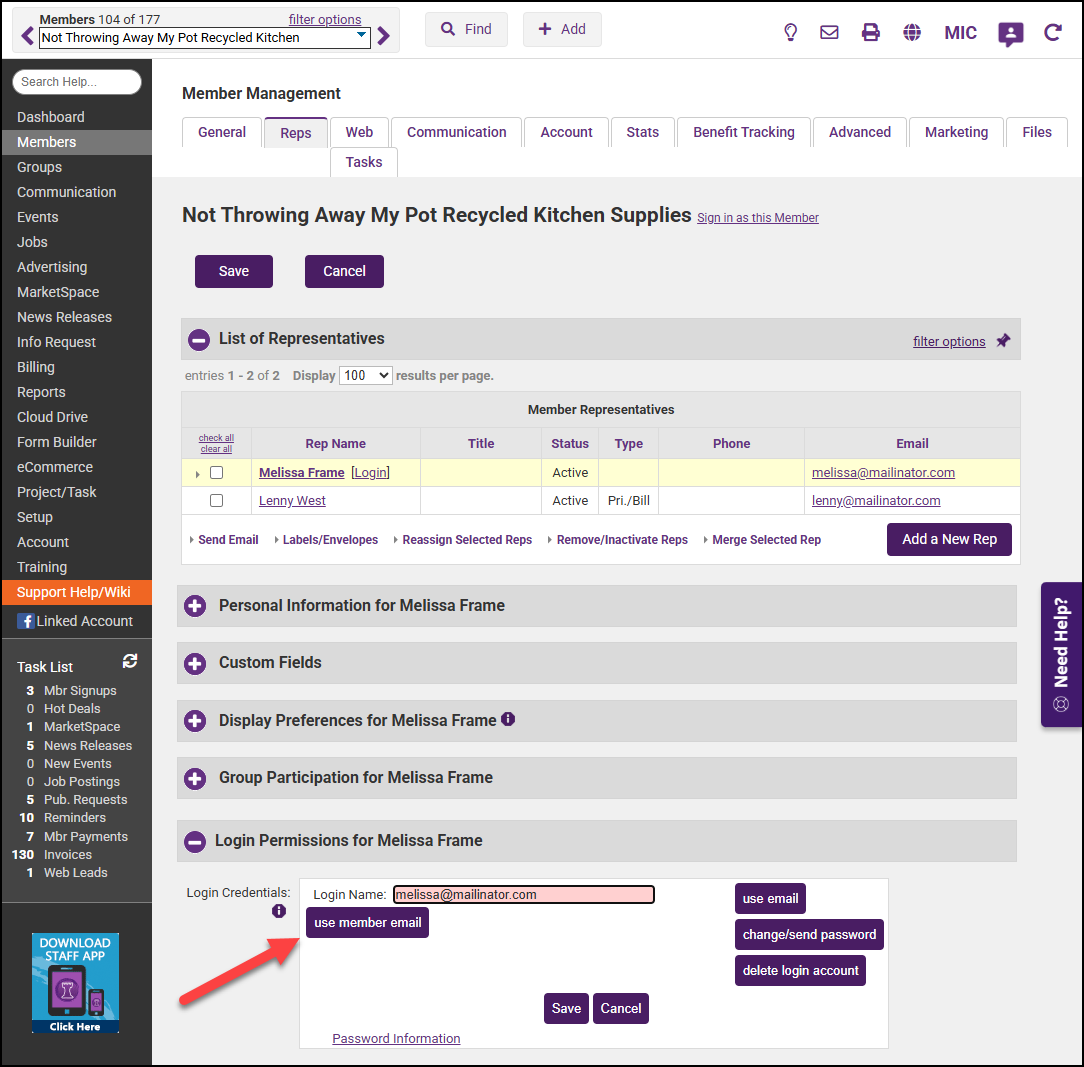Screen dimensions: 1084x1067
Task: Open the envelope mail icon
Action: click(x=829, y=32)
